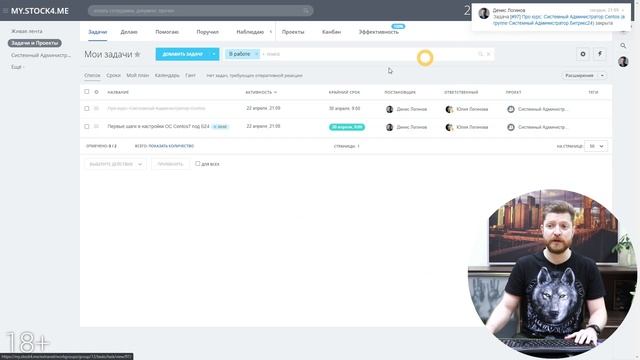Screen dimensions: 640x360
Task: Click the 30 апреля deadline in the first row
Action: pyautogui.click(x=344, y=109)
